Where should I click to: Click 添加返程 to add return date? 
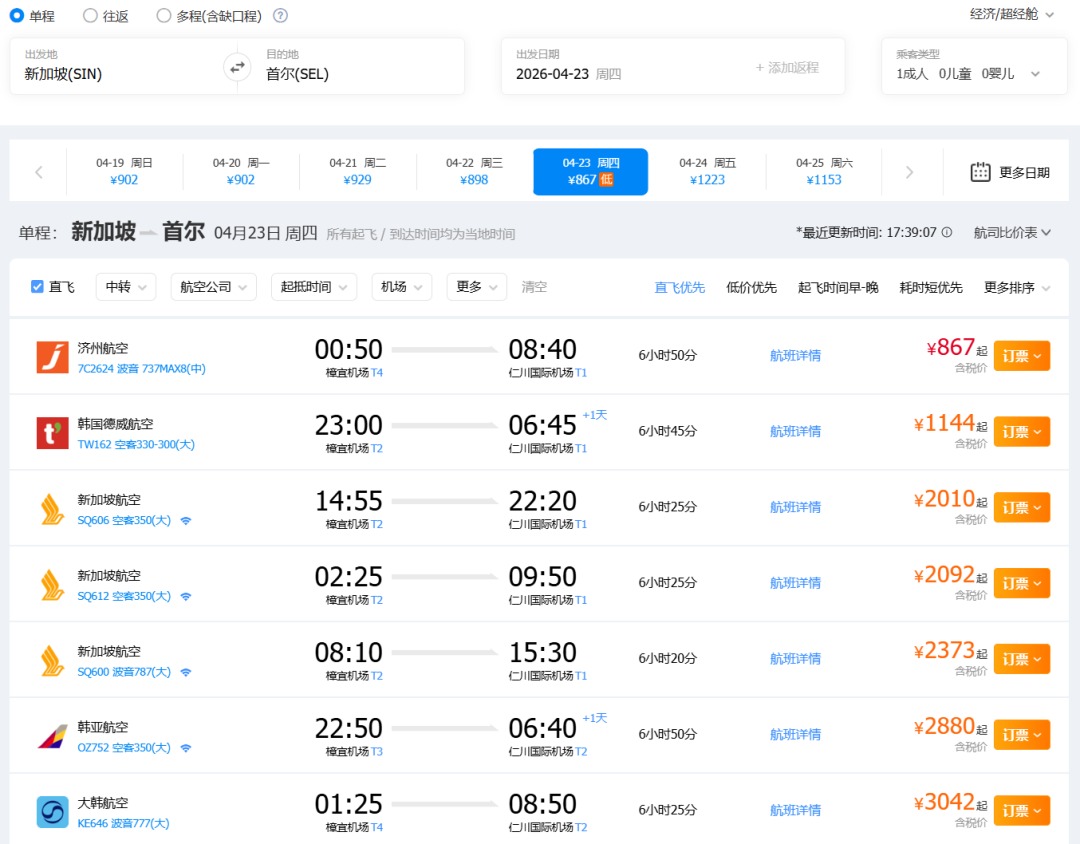point(787,67)
